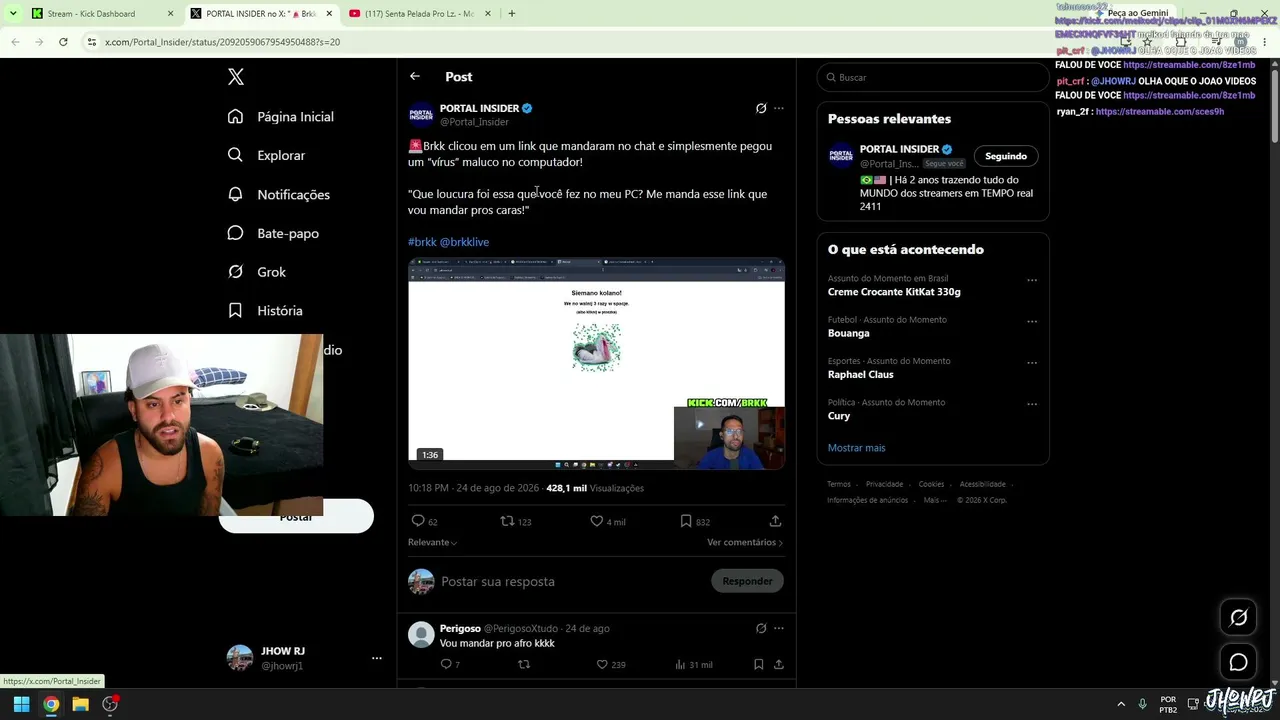The image size is (1280, 720).
Task: Open options for the Cury trend
Action: [1032, 404]
